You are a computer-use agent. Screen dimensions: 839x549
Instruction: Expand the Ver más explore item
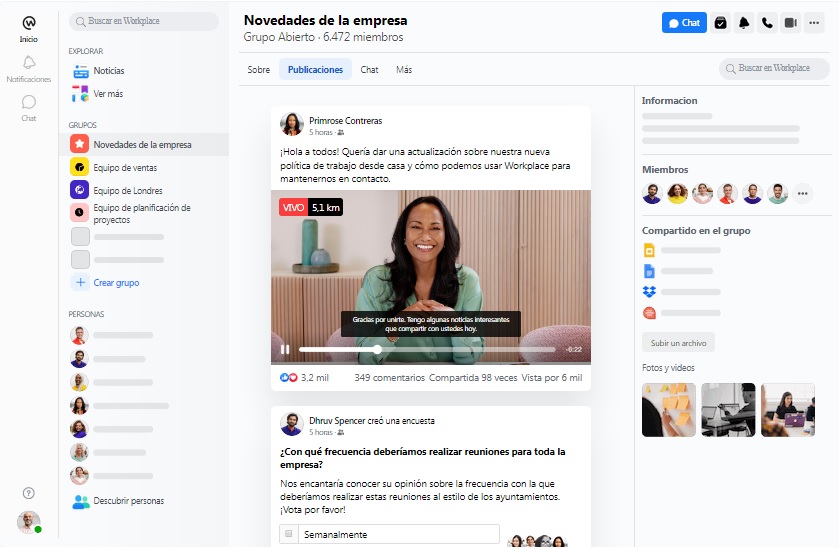(x=81, y=94)
